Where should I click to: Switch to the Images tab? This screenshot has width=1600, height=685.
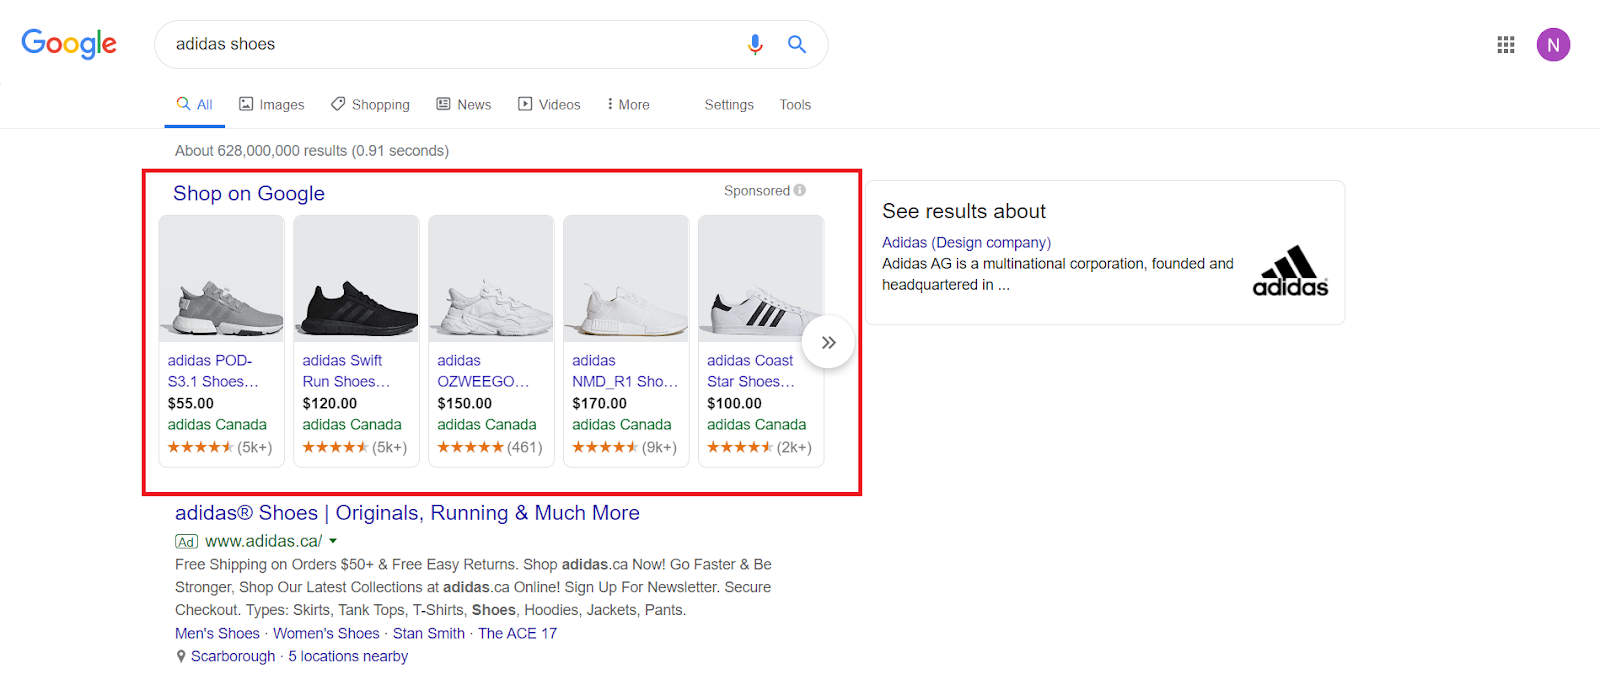271,104
